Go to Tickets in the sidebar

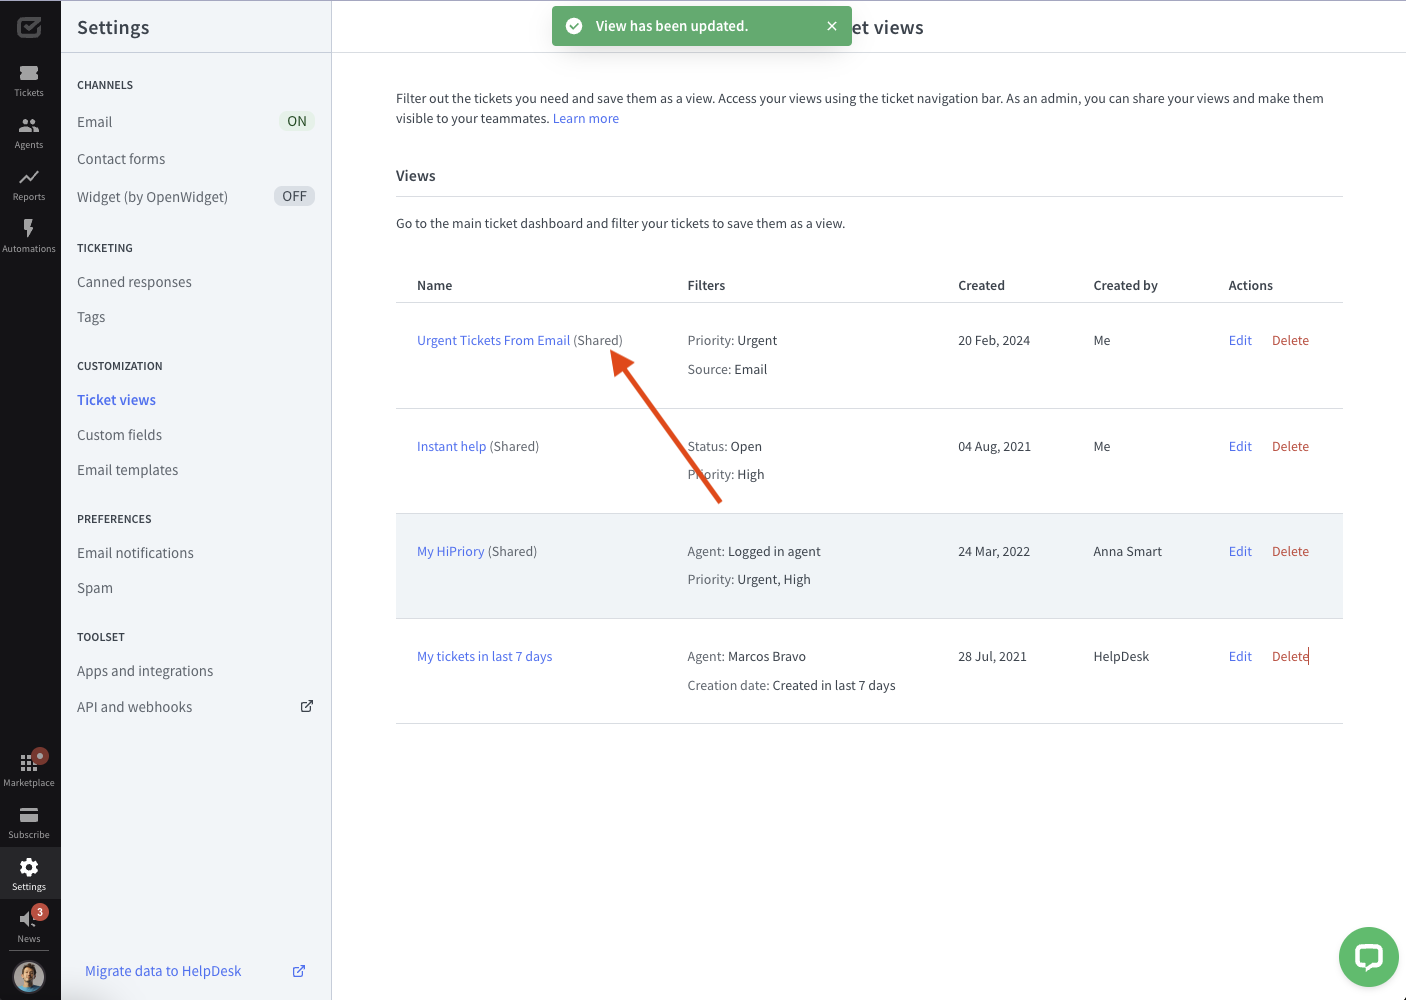tap(29, 80)
